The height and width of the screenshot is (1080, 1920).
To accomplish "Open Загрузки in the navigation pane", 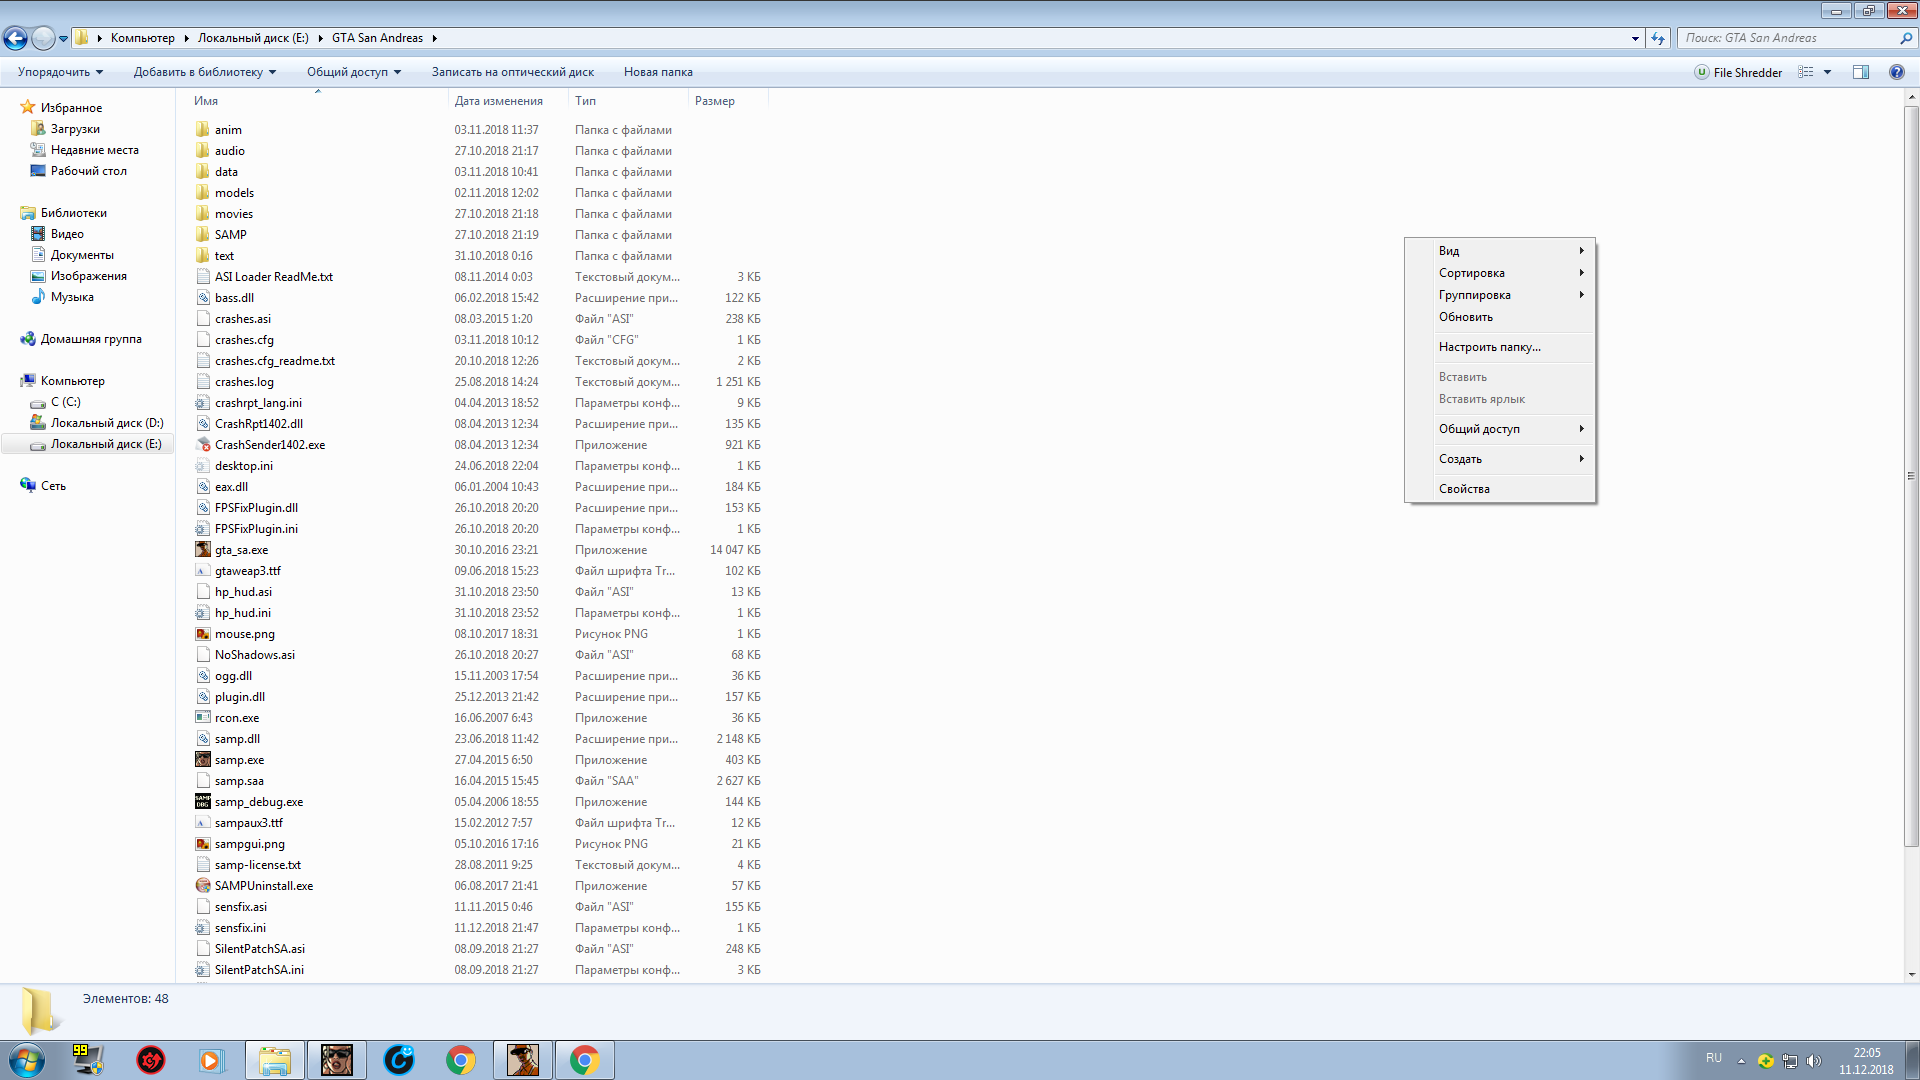I will point(75,129).
